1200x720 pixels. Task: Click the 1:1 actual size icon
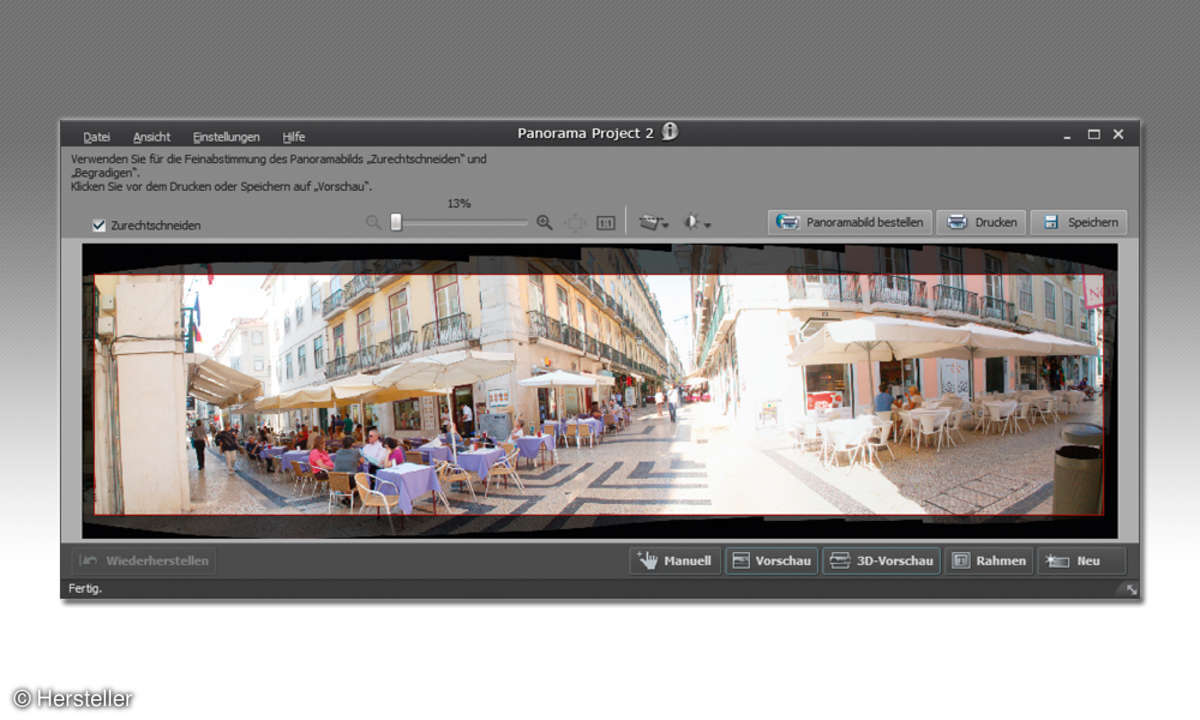(606, 222)
